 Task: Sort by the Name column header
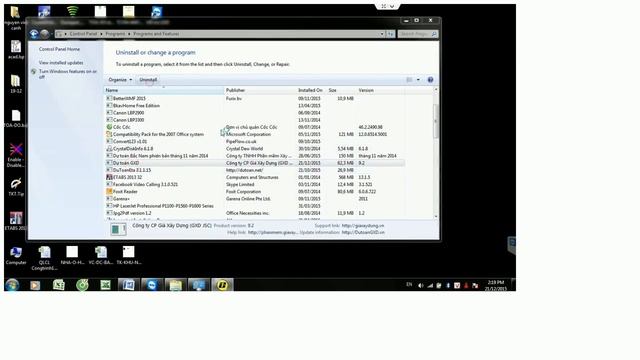point(164,90)
